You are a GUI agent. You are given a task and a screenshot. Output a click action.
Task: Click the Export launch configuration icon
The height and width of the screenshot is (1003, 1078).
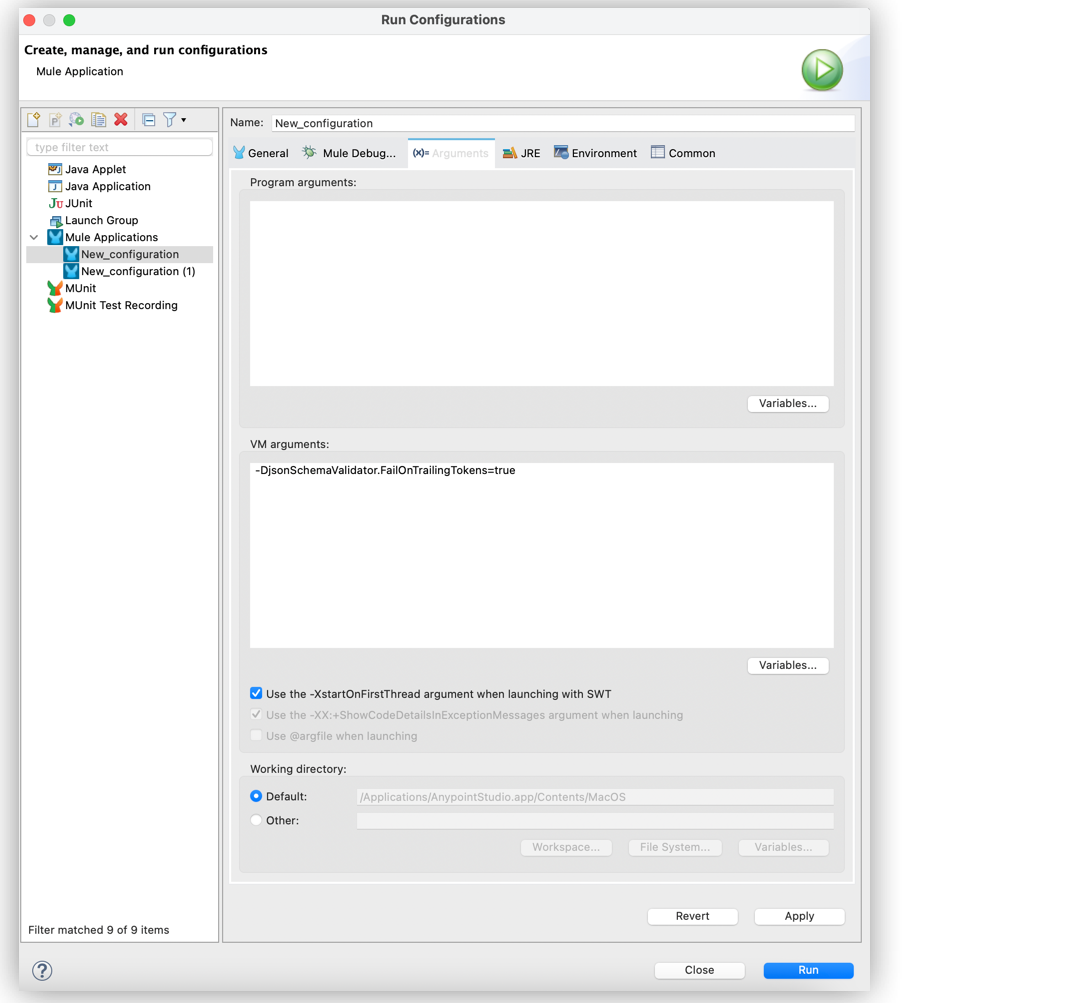[x=76, y=120]
